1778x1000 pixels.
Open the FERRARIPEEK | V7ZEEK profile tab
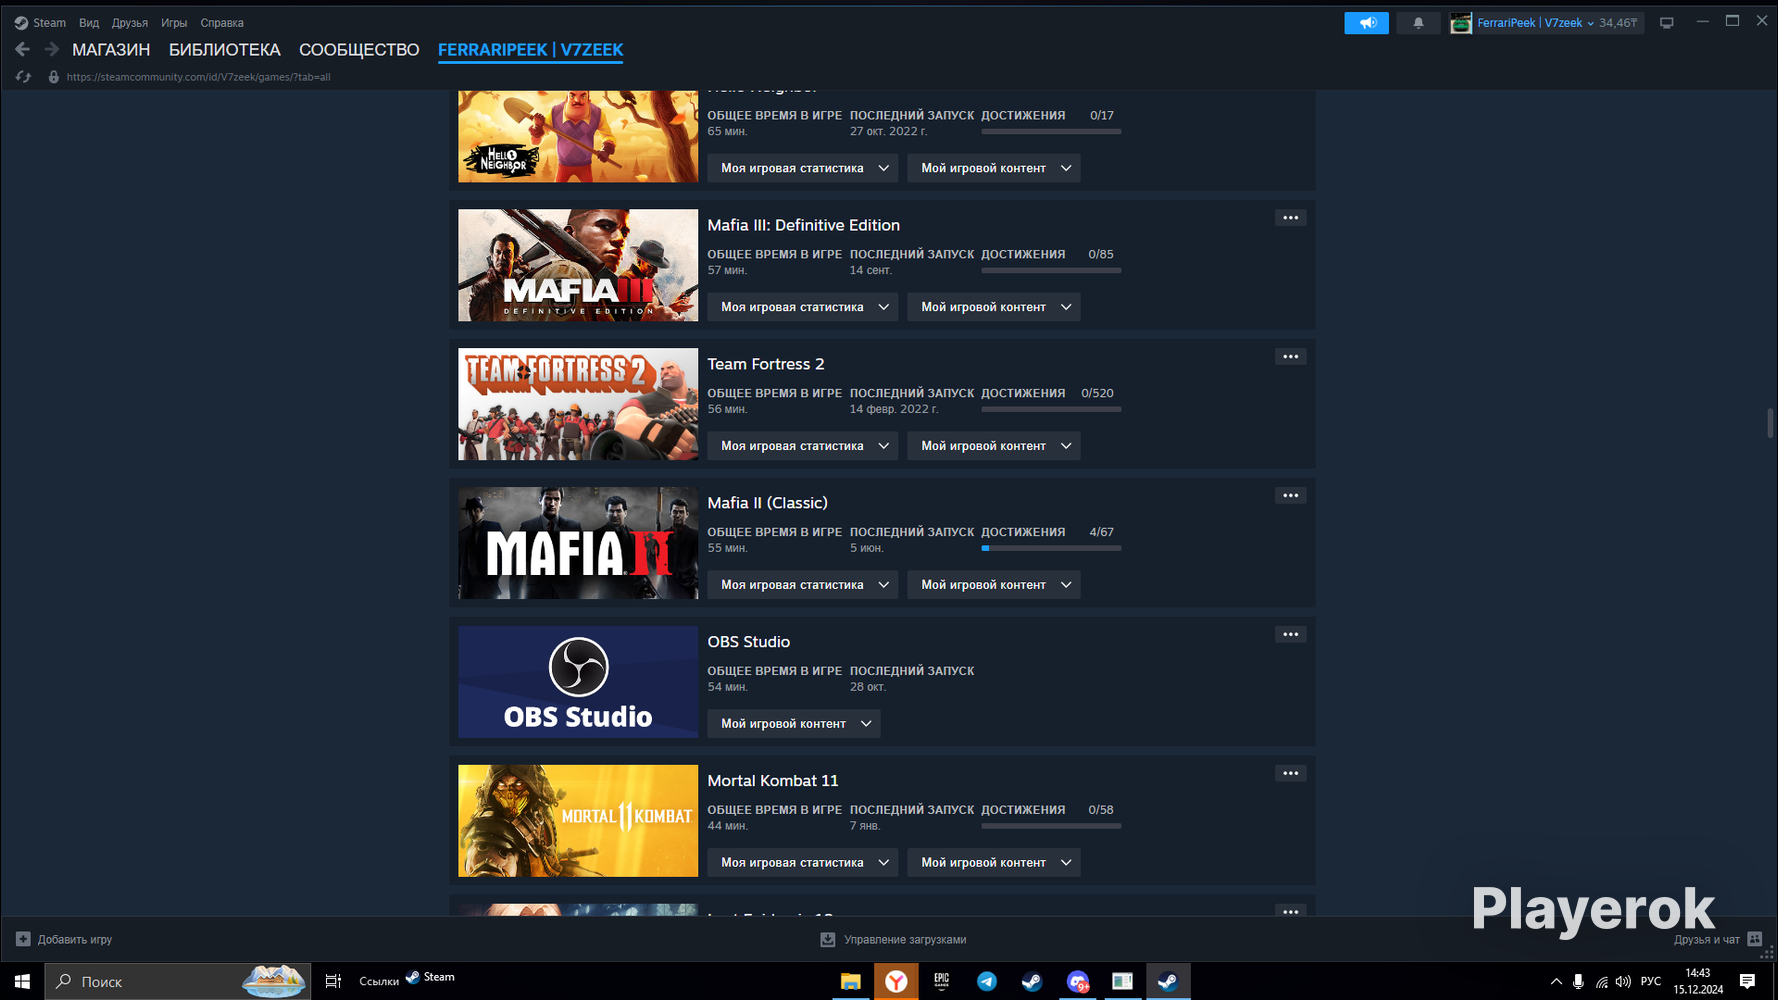point(530,50)
